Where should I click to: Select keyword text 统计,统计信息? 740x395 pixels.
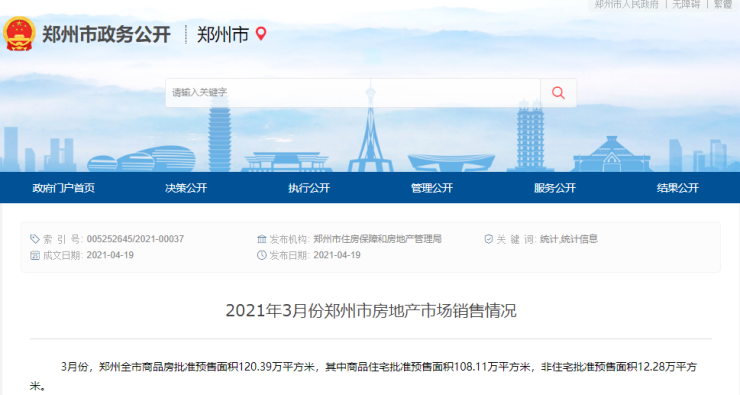pos(569,239)
